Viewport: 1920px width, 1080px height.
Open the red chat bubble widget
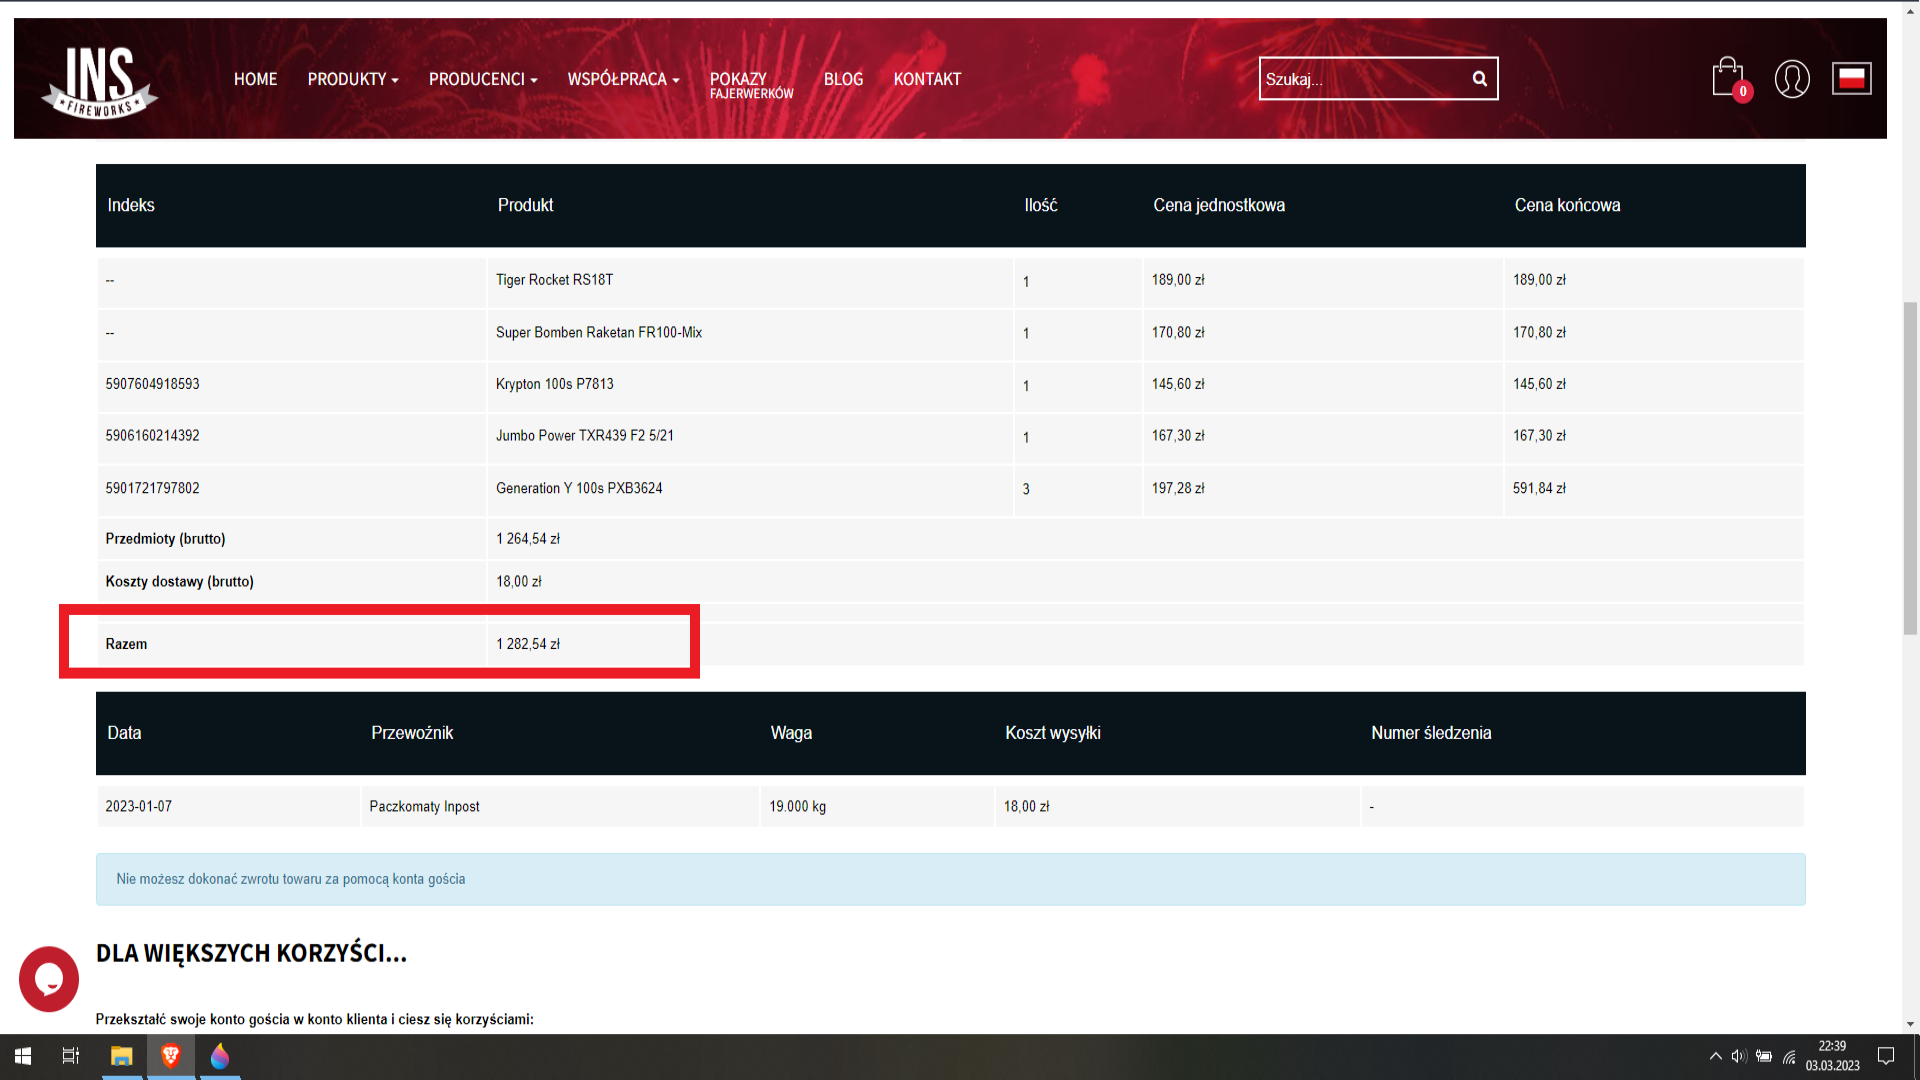(48, 979)
